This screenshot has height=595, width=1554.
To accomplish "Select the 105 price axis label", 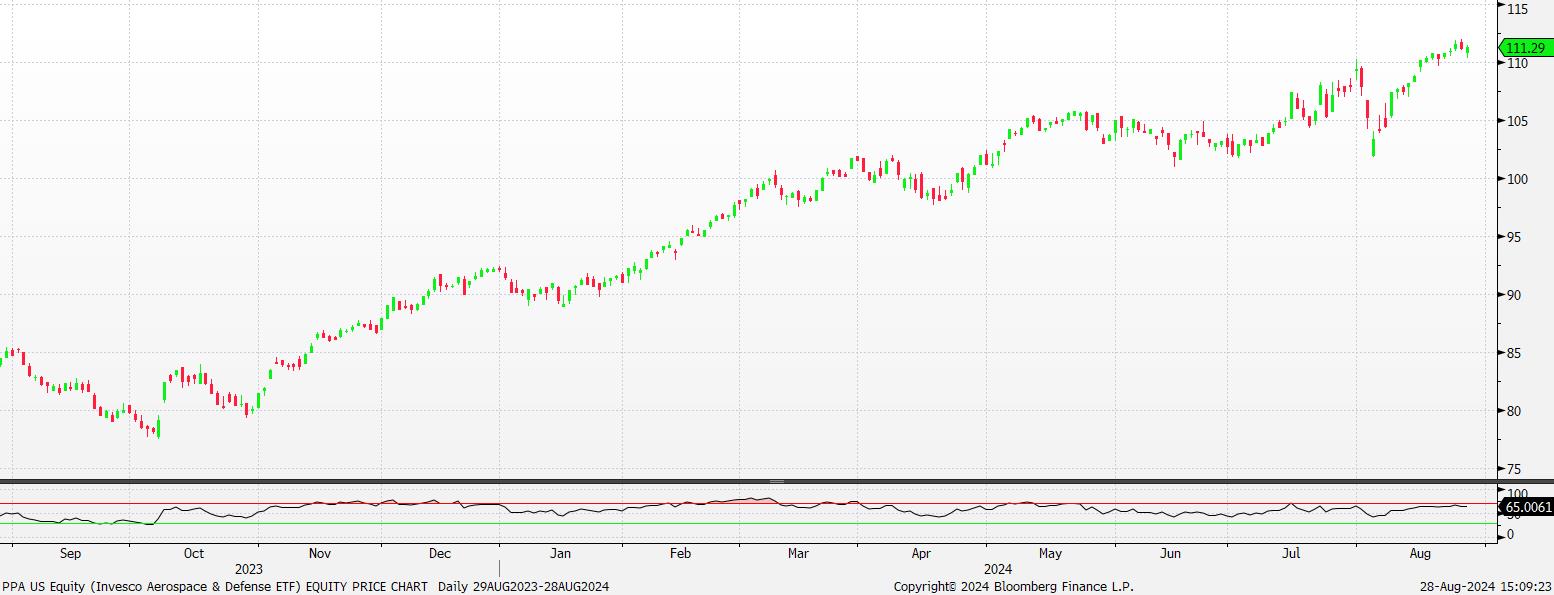I will tap(1516, 121).
